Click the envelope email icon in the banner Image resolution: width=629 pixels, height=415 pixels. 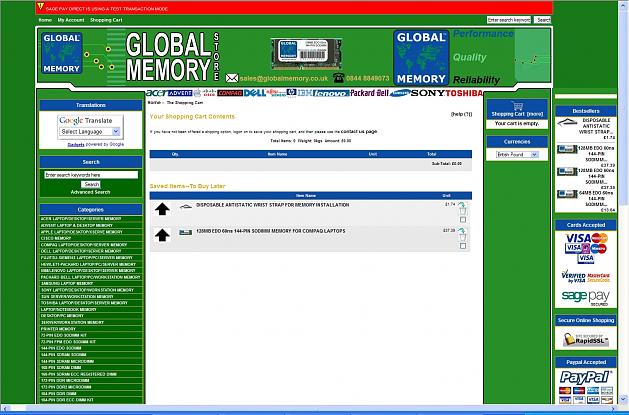coord(232,78)
